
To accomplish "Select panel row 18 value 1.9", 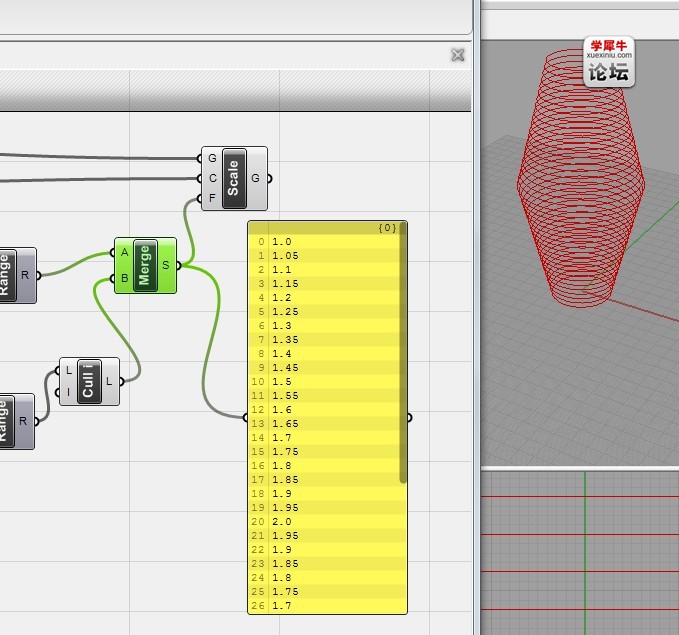I will pyautogui.click(x=327, y=494).
